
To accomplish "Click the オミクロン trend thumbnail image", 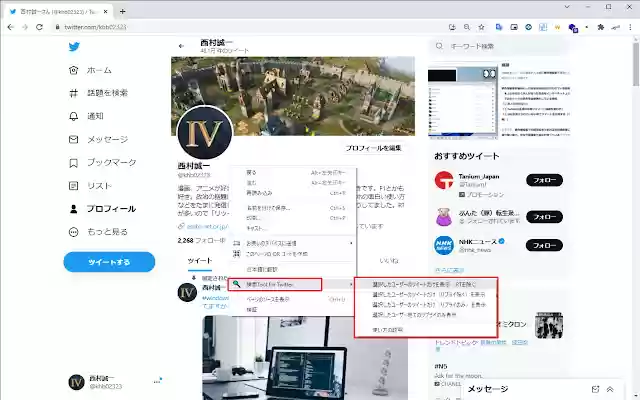I will [x=549, y=325].
